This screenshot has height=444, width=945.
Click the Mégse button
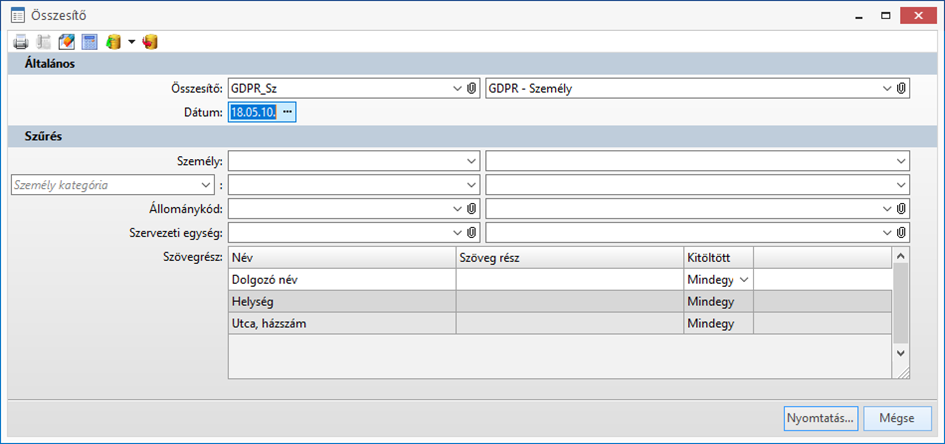(x=897, y=417)
